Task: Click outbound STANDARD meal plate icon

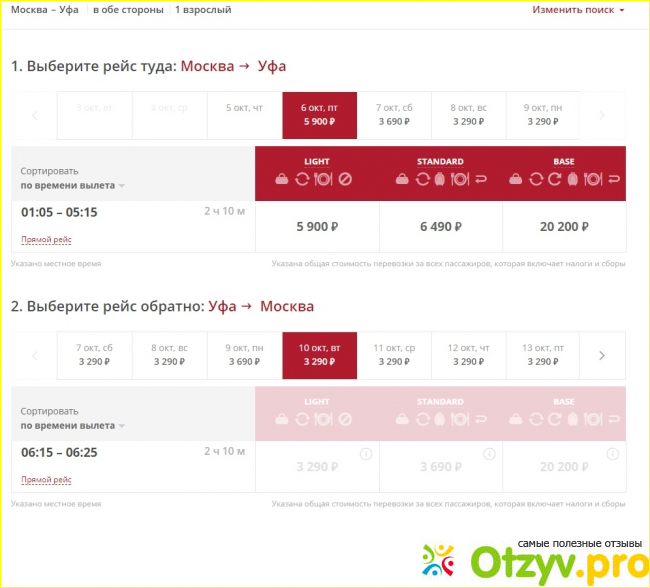Action: tap(460, 179)
